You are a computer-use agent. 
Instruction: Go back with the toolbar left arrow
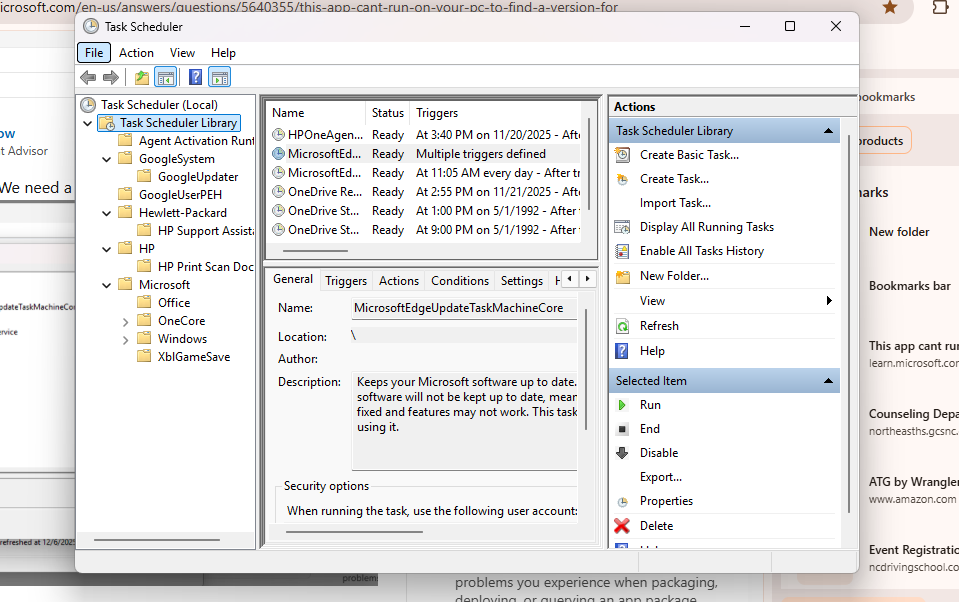[88, 78]
